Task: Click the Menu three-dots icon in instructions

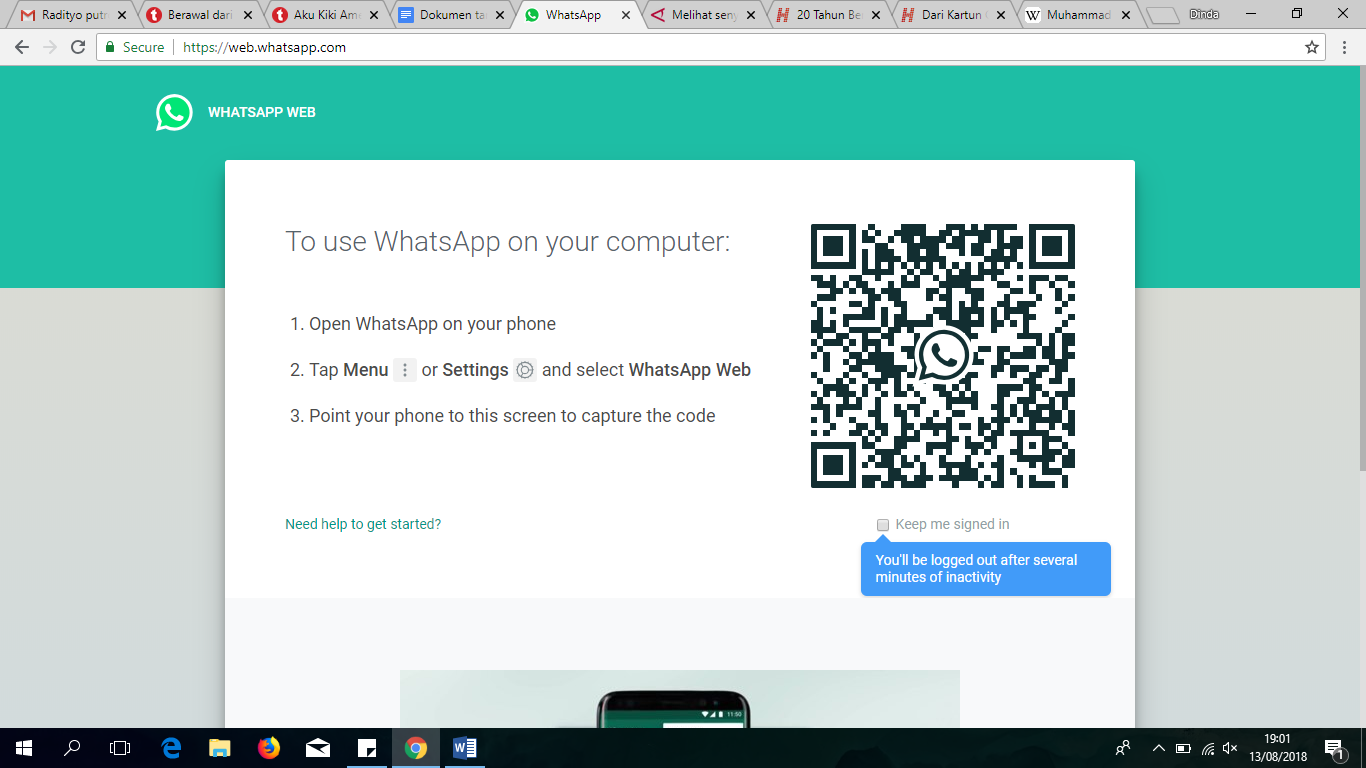Action: 405,370
